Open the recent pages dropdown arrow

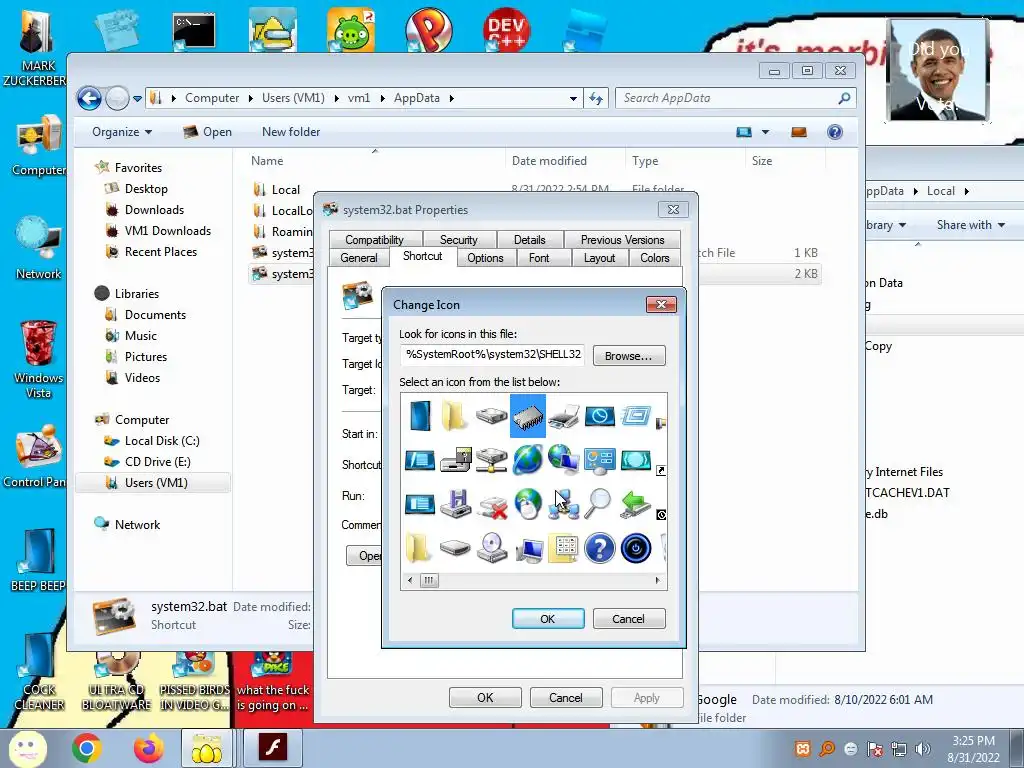pyautogui.click(x=137, y=99)
